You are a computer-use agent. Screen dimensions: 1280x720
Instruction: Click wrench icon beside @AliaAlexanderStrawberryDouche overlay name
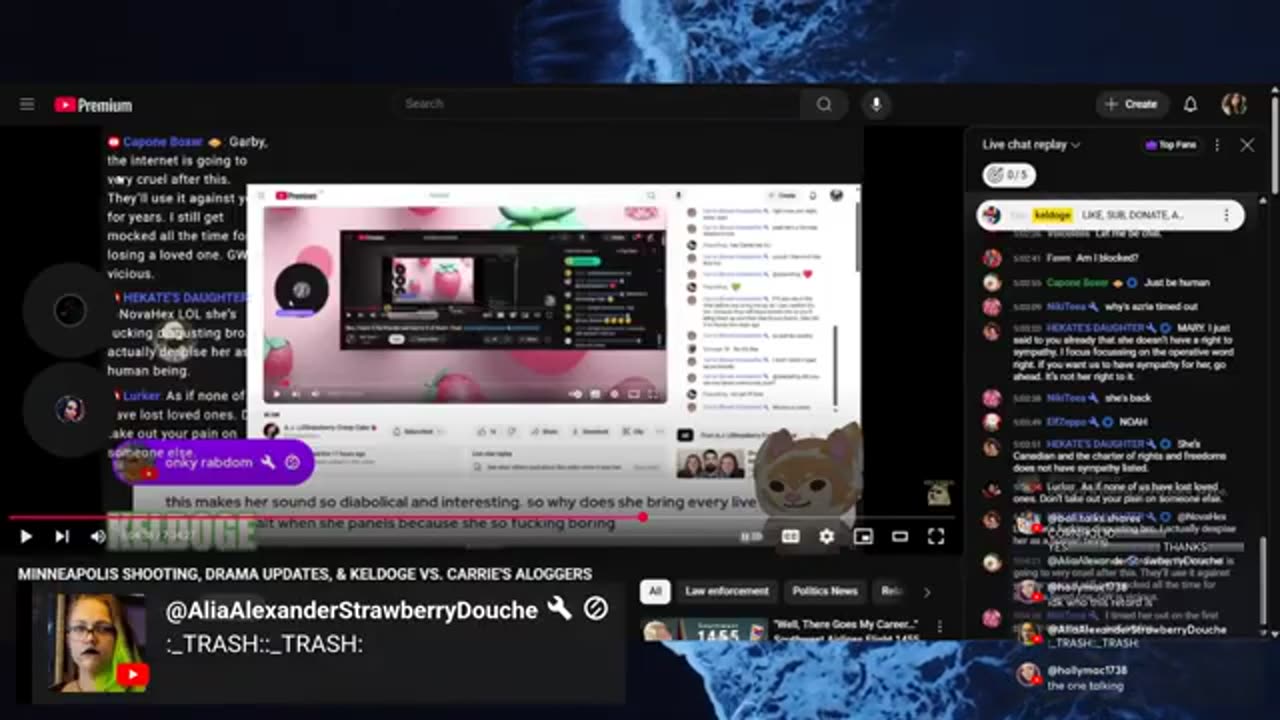[559, 609]
